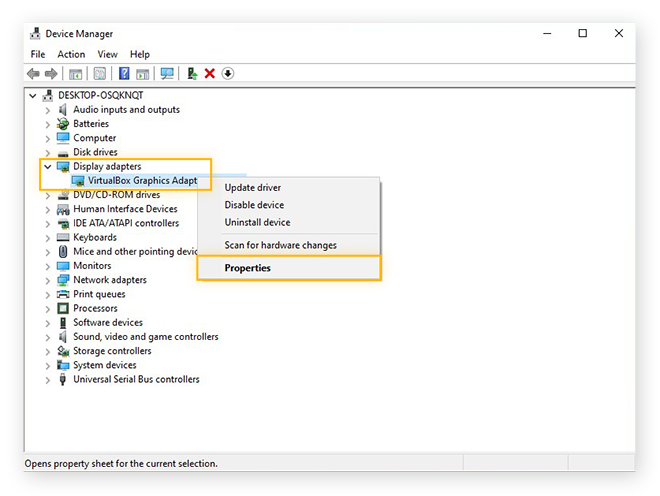The width and height of the screenshot is (660, 496).
Task: Open the File menu
Action: 38,54
